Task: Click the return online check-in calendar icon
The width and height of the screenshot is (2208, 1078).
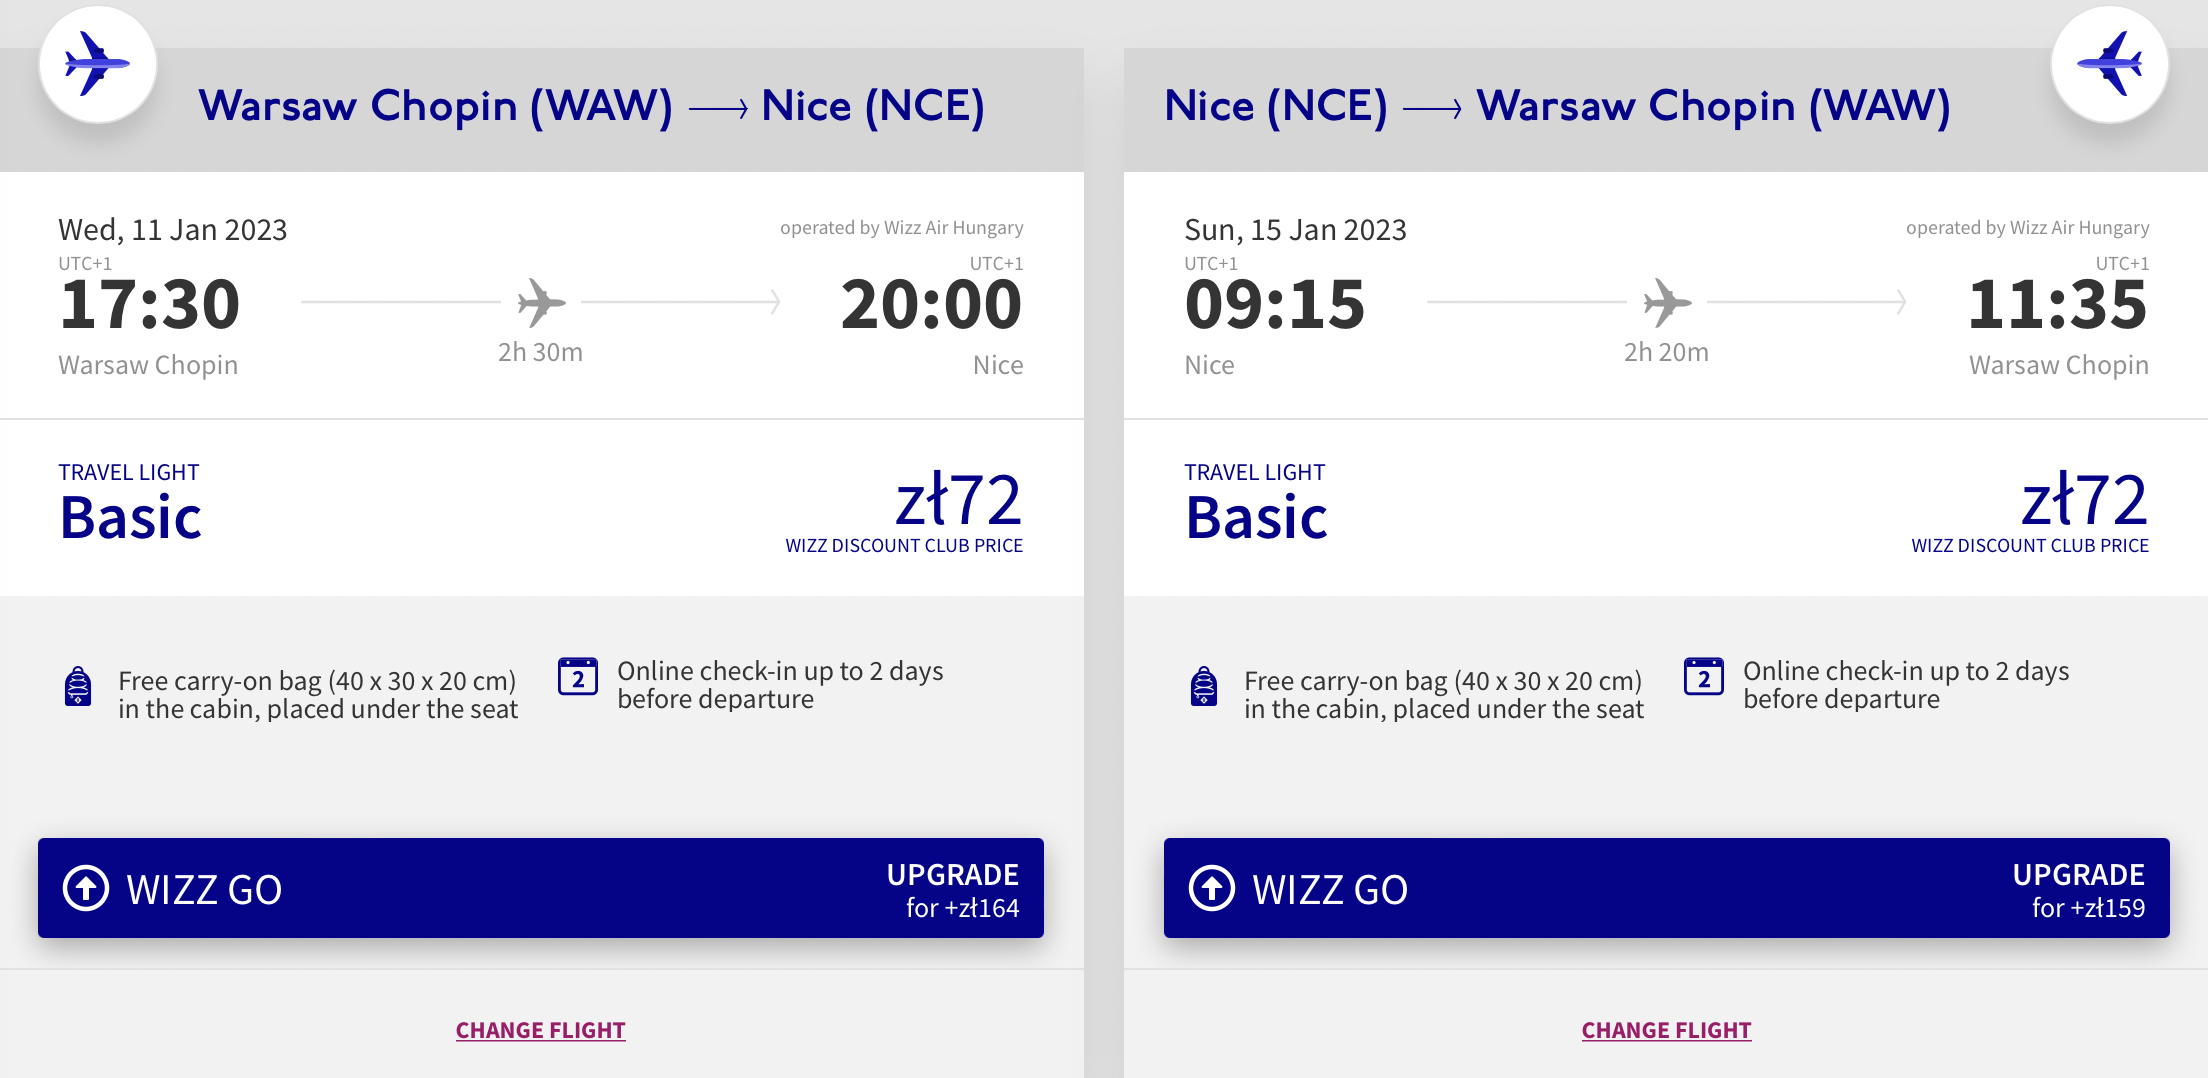Action: pos(1704,677)
